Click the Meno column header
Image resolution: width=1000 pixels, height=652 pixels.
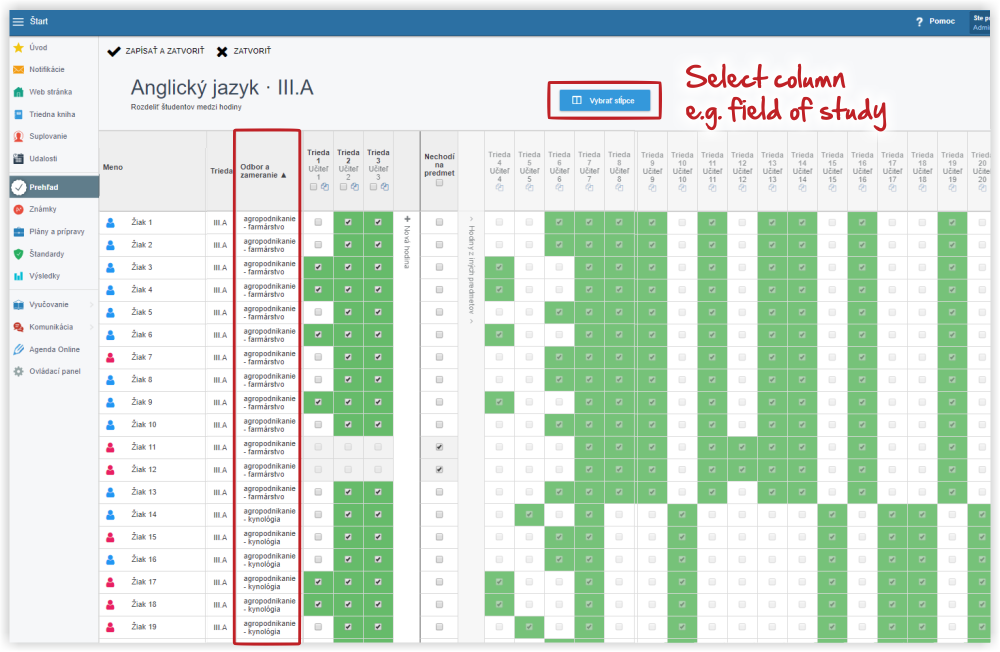(x=113, y=168)
